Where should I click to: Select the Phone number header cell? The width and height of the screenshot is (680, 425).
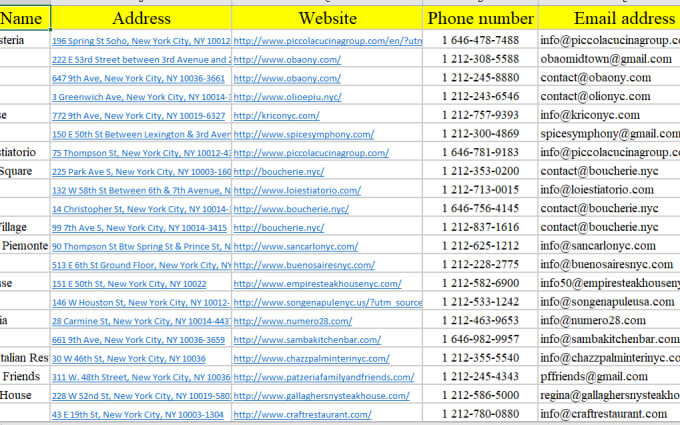tap(481, 18)
